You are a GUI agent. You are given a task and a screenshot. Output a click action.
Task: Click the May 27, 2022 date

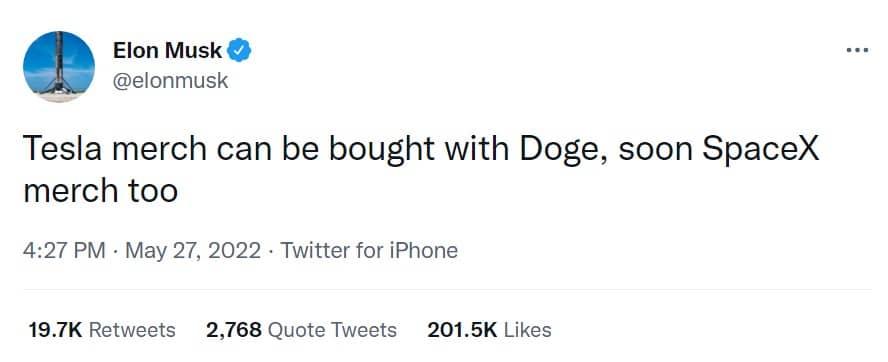click(x=193, y=250)
